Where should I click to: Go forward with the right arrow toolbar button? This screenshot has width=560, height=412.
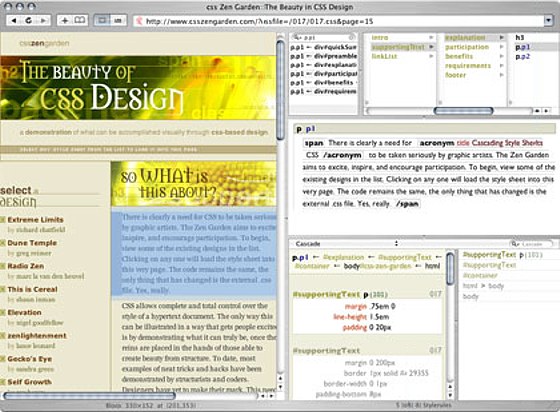point(43,21)
